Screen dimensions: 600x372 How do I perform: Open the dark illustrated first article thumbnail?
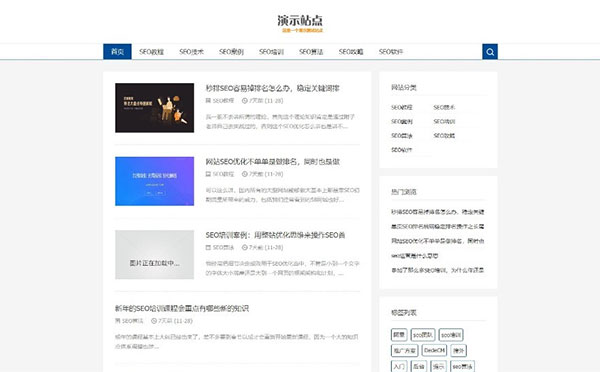click(155, 108)
